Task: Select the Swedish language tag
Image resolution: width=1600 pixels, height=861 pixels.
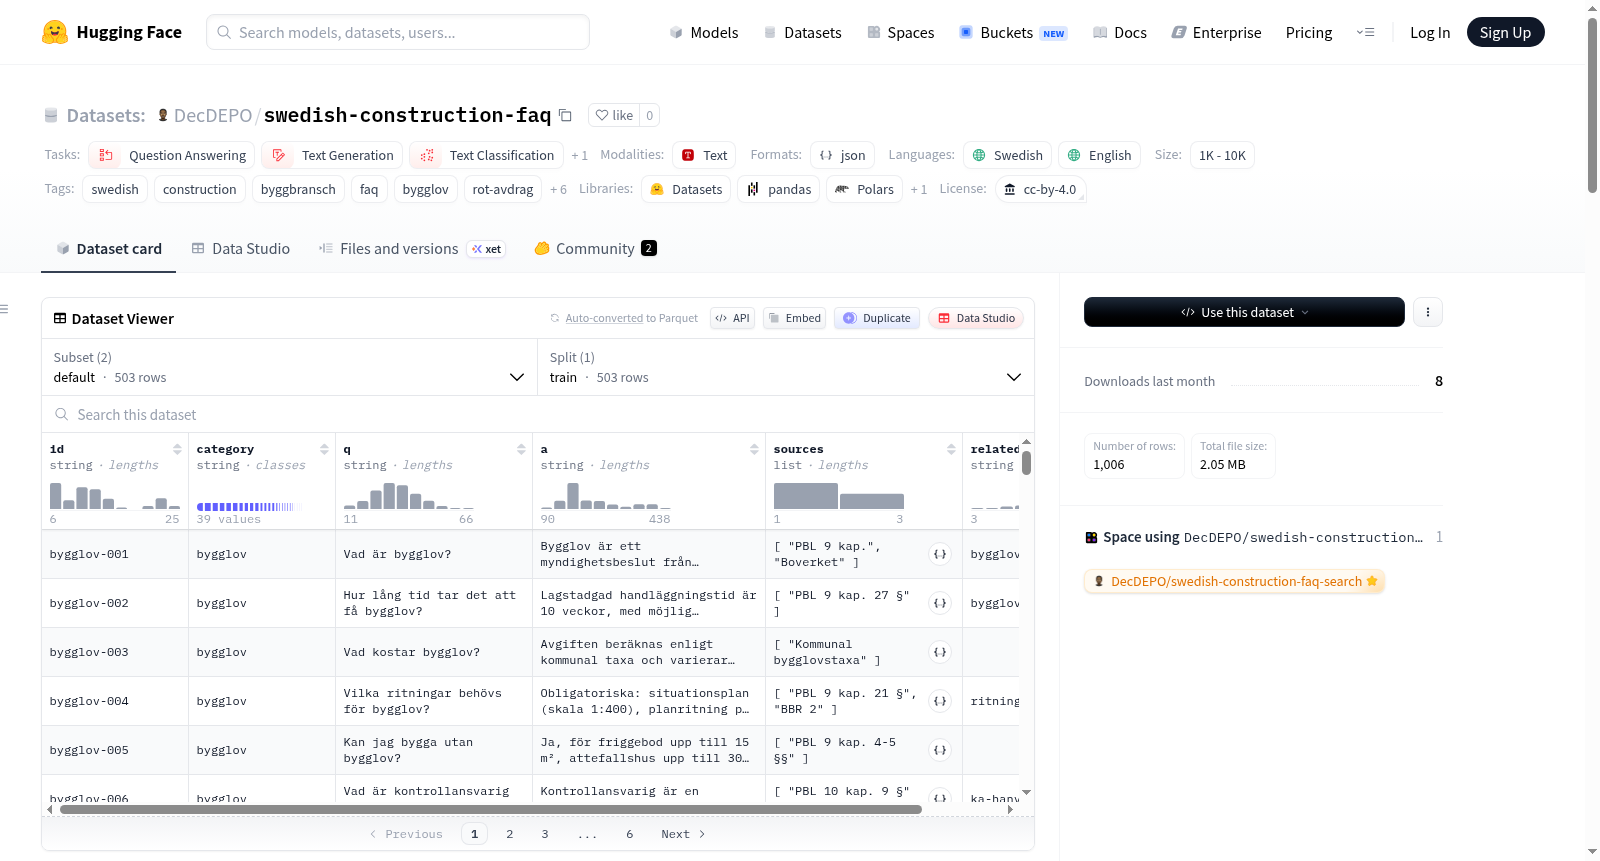Action: pyautogui.click(x=1008, y=155)
